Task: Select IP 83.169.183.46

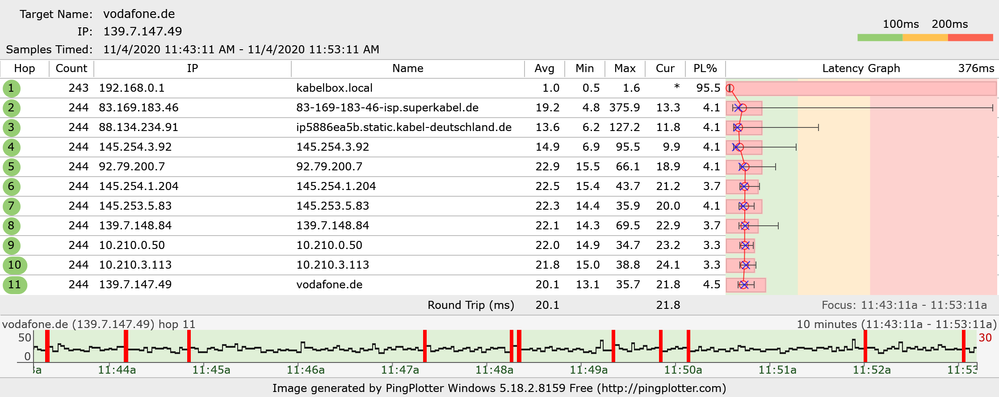Action: pyautogui.click(x=138, y=108)
